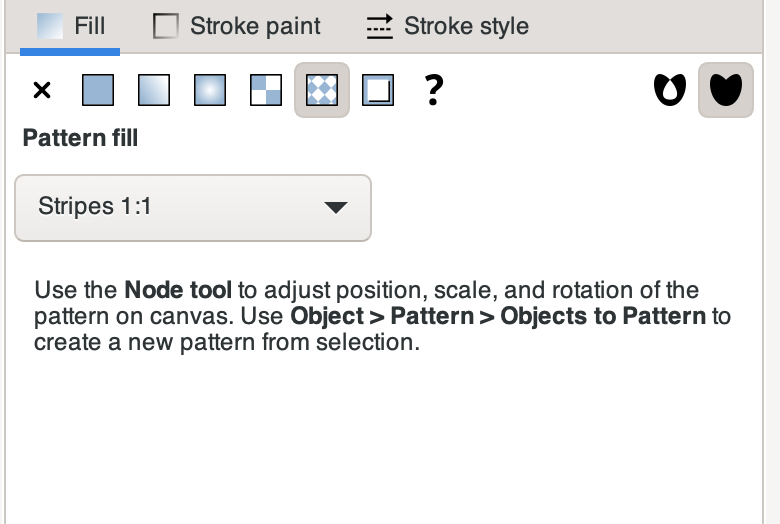Activate the Pattern fill icon
780x524 pixels.
tap(322, 90)
